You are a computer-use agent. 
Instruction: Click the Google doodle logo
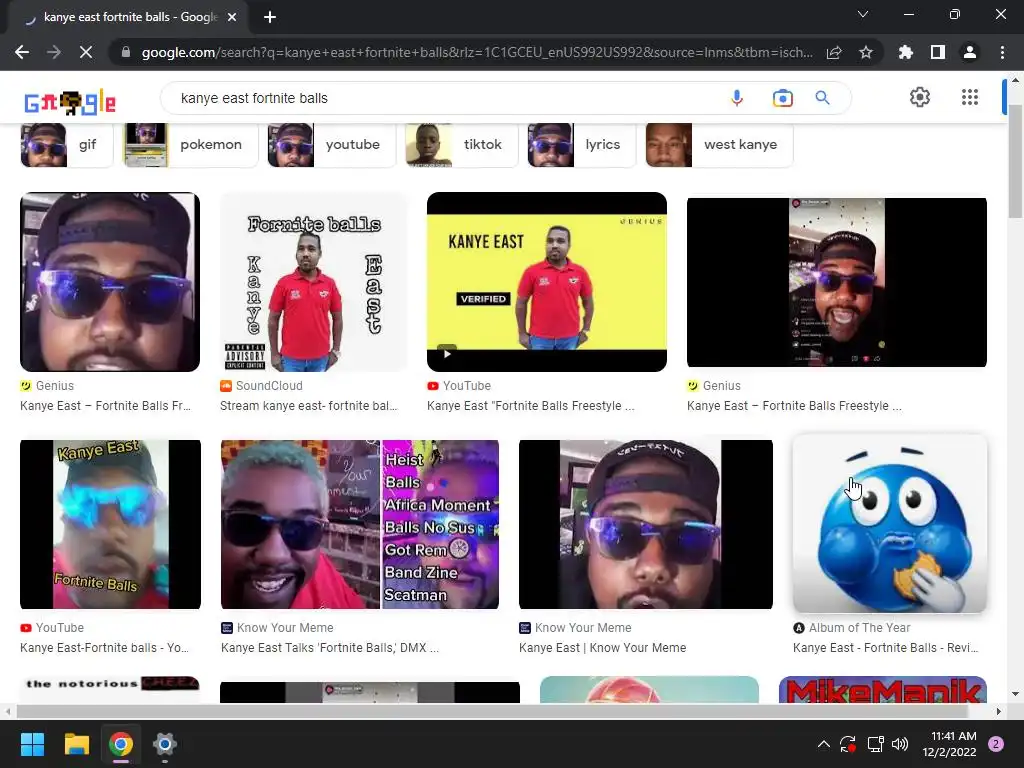point(70,102)
